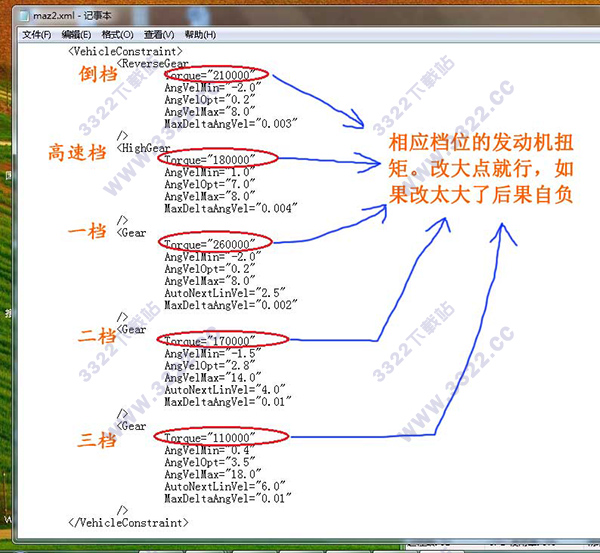Click the AngVelOpt="2.8" line

pyautogui.click(x=210, y=366)
